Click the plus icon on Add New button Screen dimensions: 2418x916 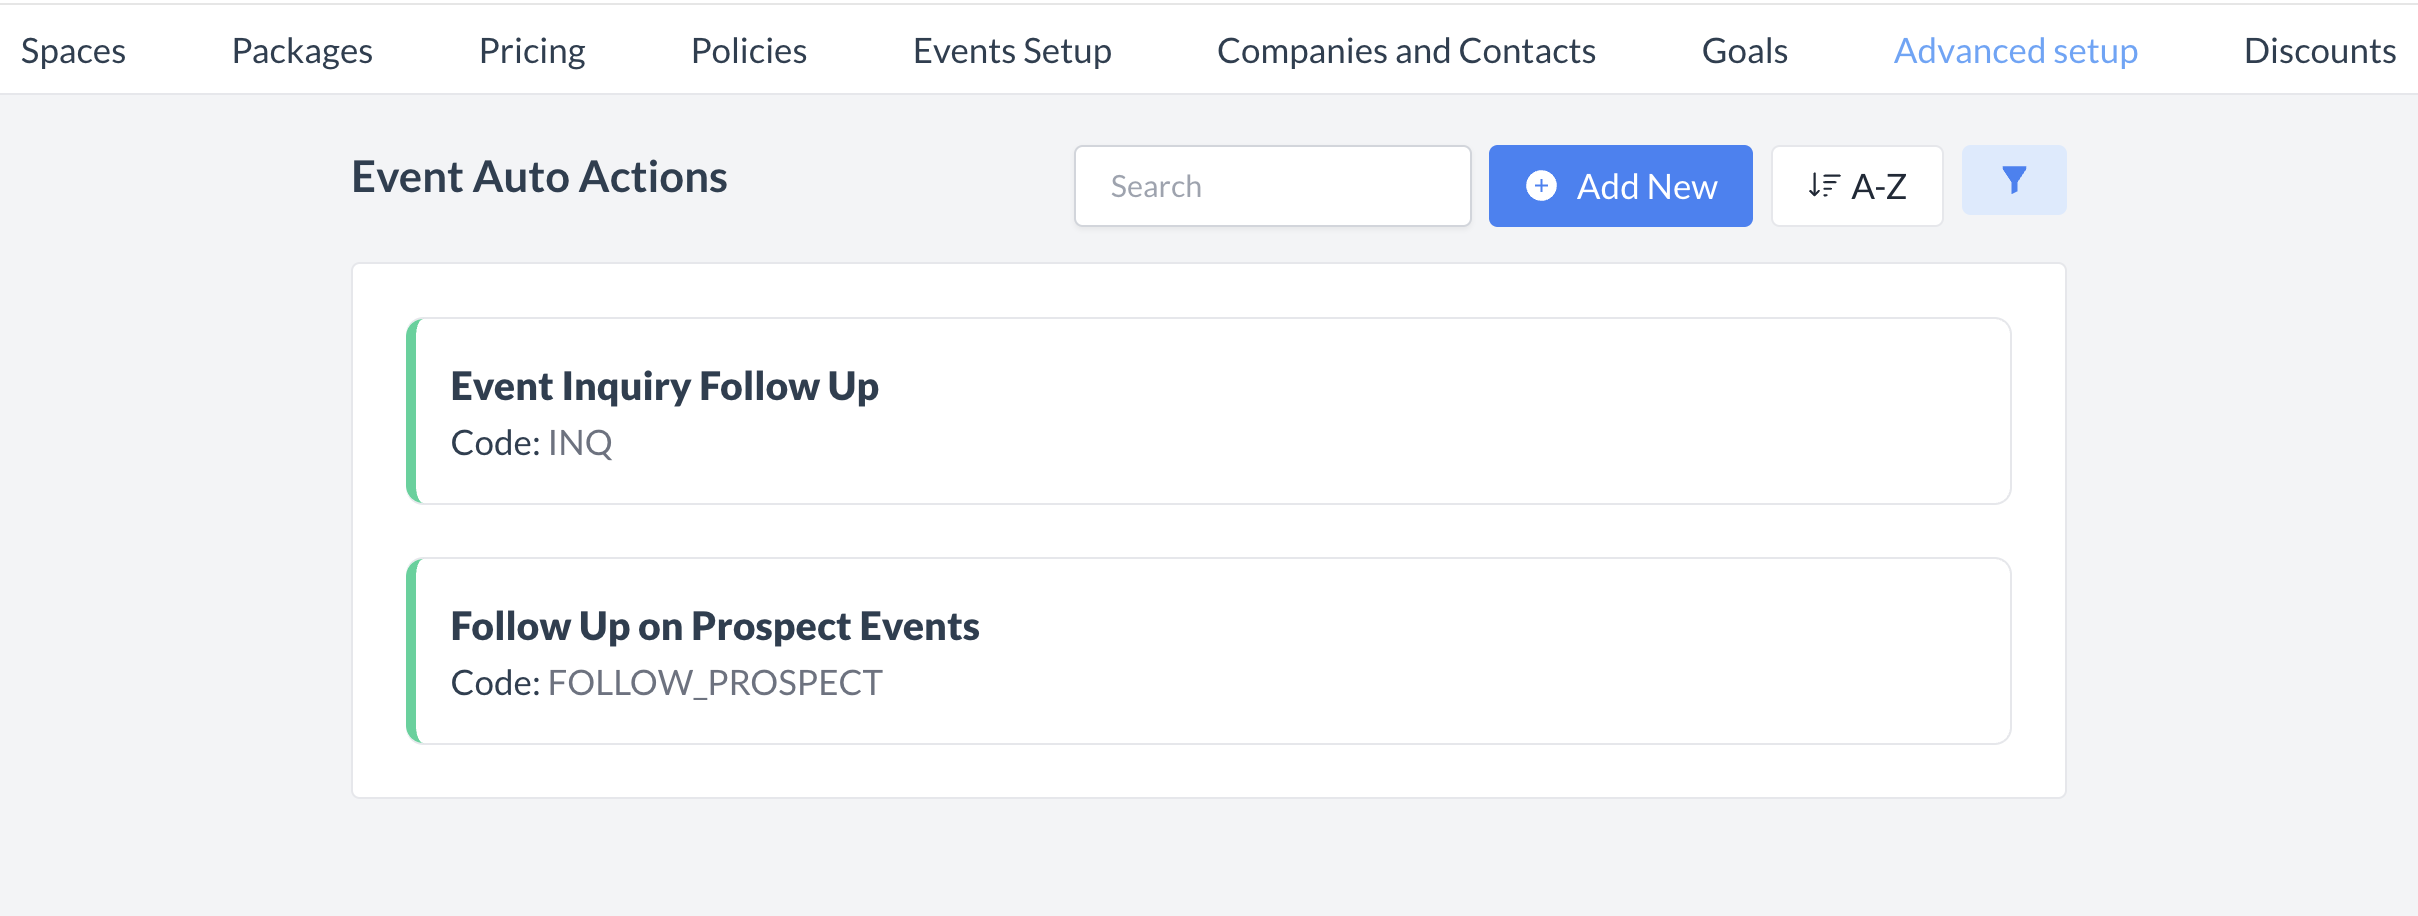coord(1540,186)
